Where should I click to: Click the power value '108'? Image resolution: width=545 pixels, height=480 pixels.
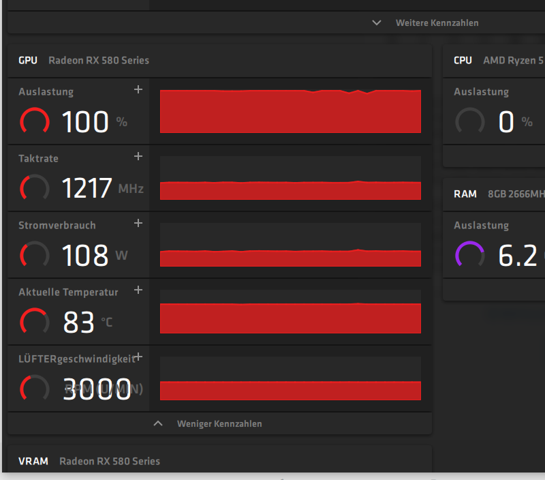pyautogui.click(x=85, y=255)
